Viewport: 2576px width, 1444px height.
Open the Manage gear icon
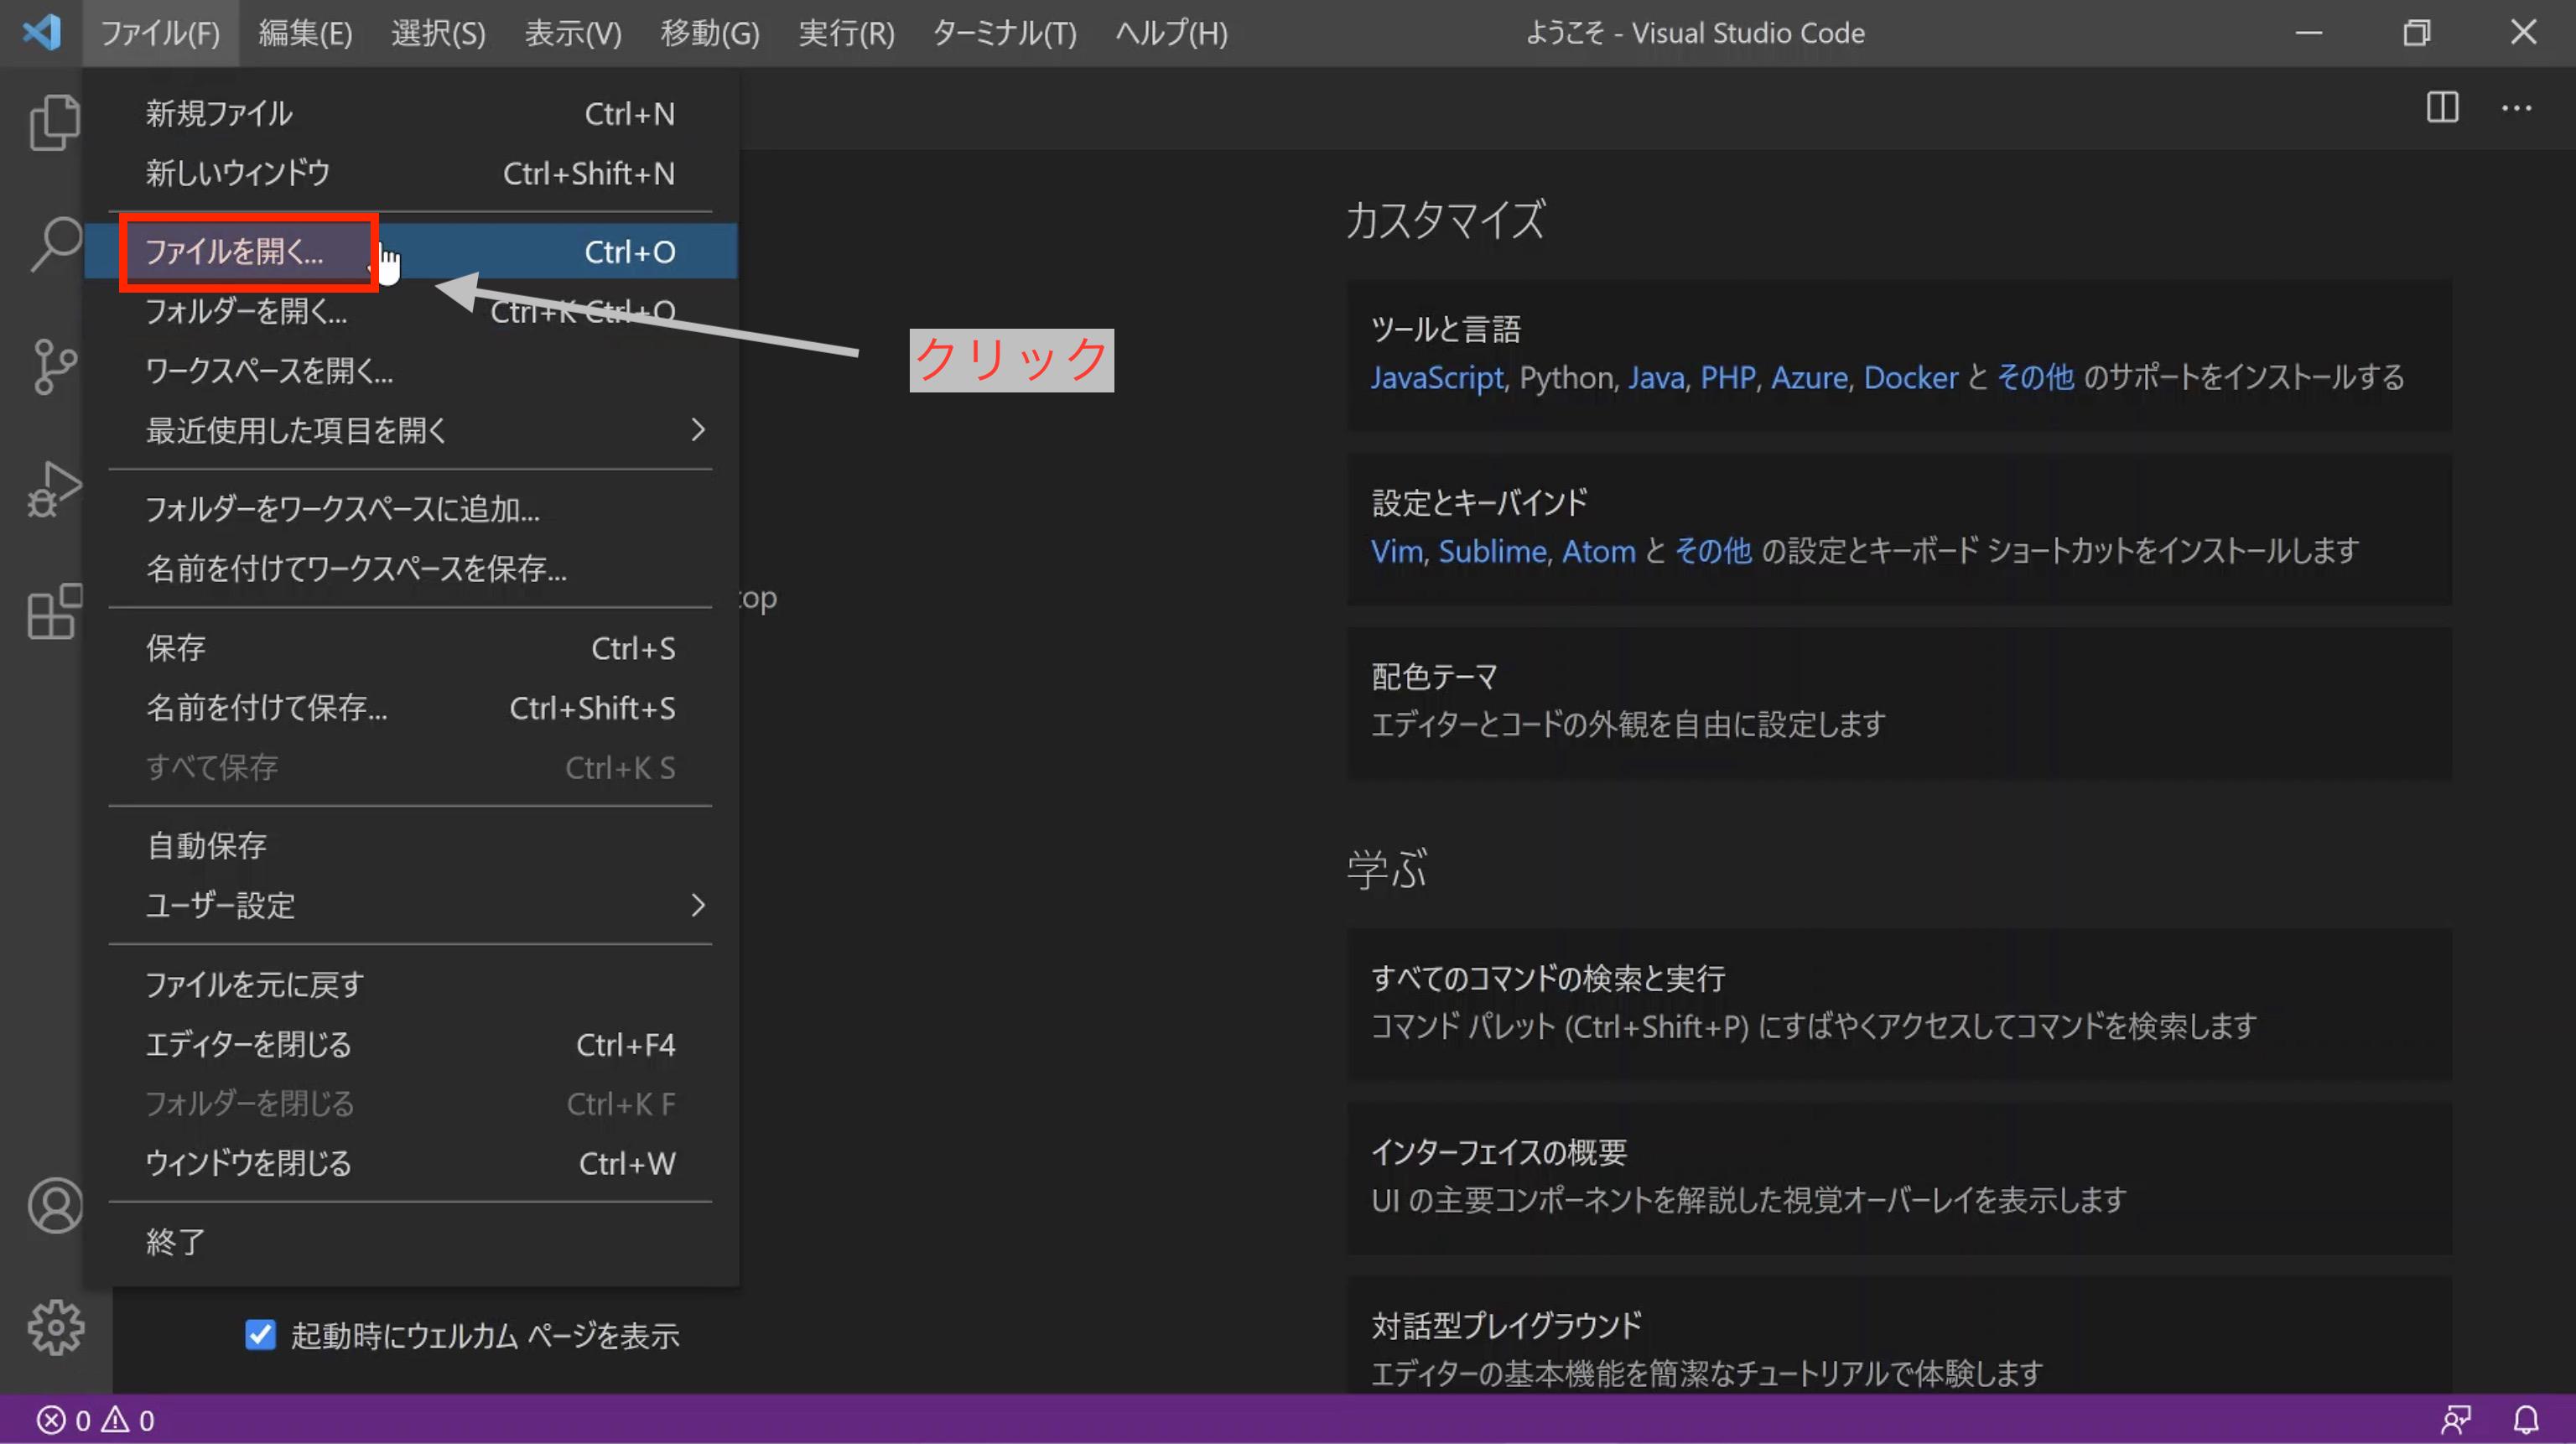(x=55, y=1327)
